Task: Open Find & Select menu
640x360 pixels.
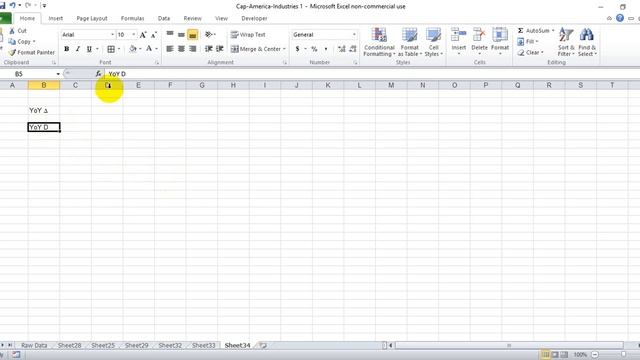Action: tap(587, 42)
